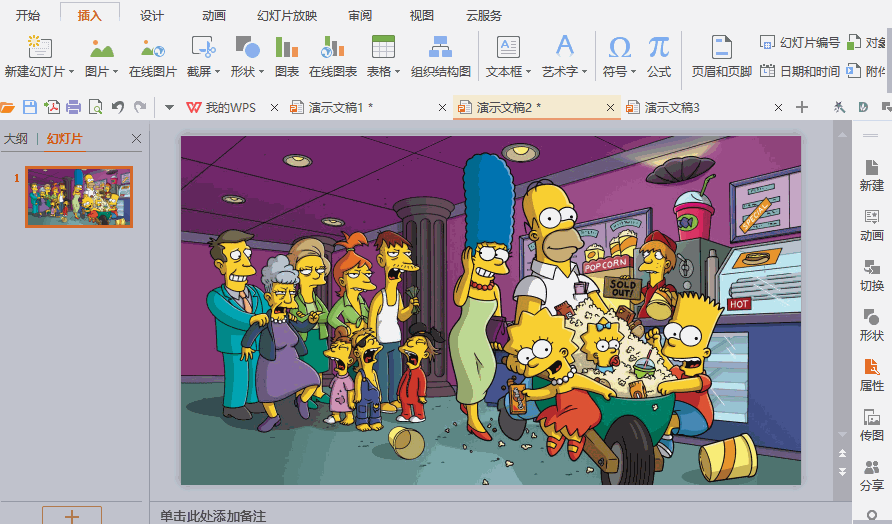
Task: Switch to 大纲 outline view tab
Action: tap(15, 138)
